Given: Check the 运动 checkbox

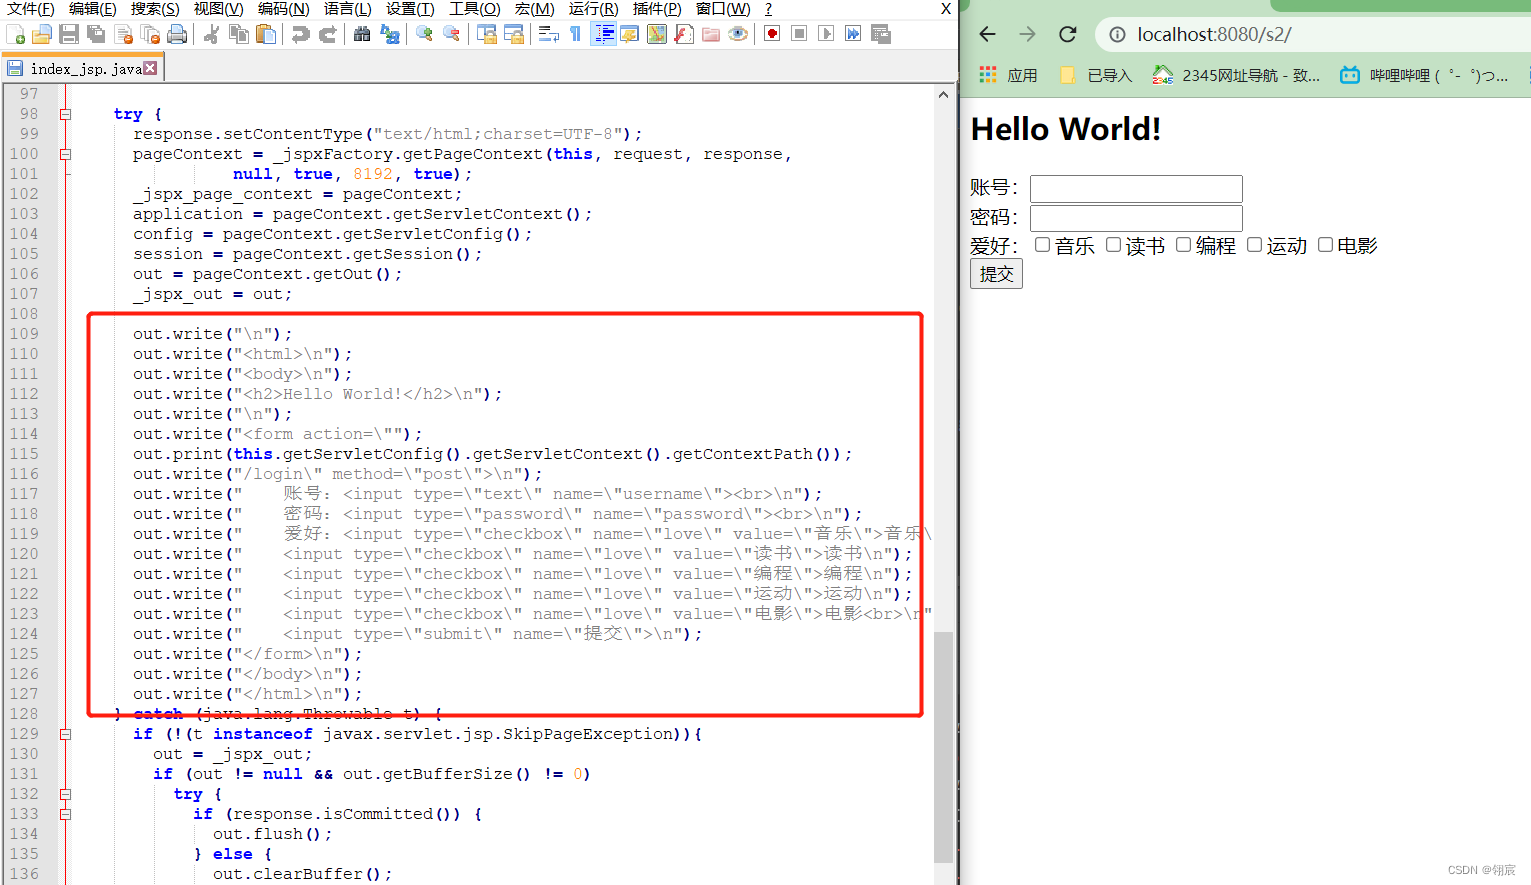Looking at the screenshot, I should coord(1254,245).
